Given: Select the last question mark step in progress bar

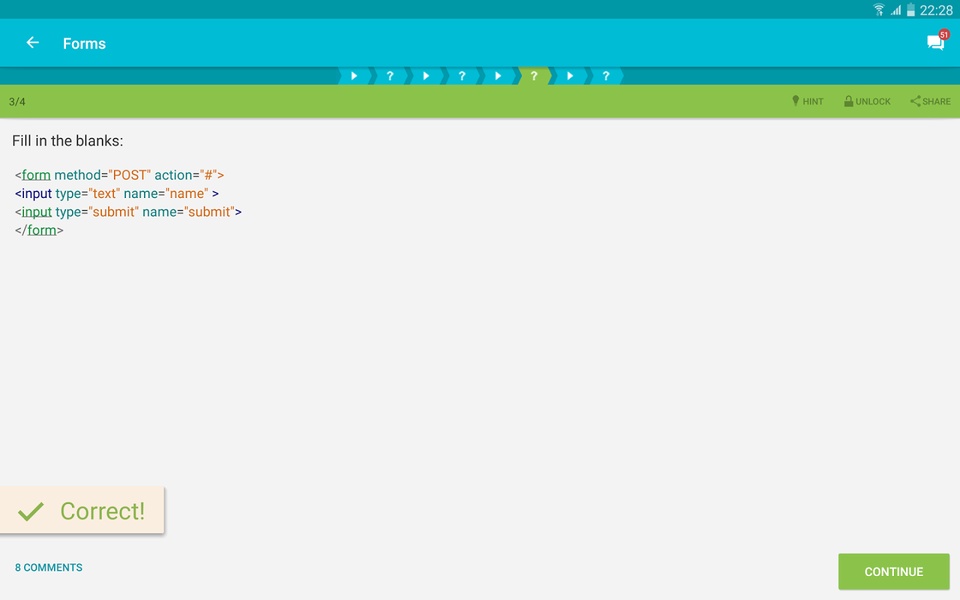Looking at the screenshot, I should tap(606, 76).
